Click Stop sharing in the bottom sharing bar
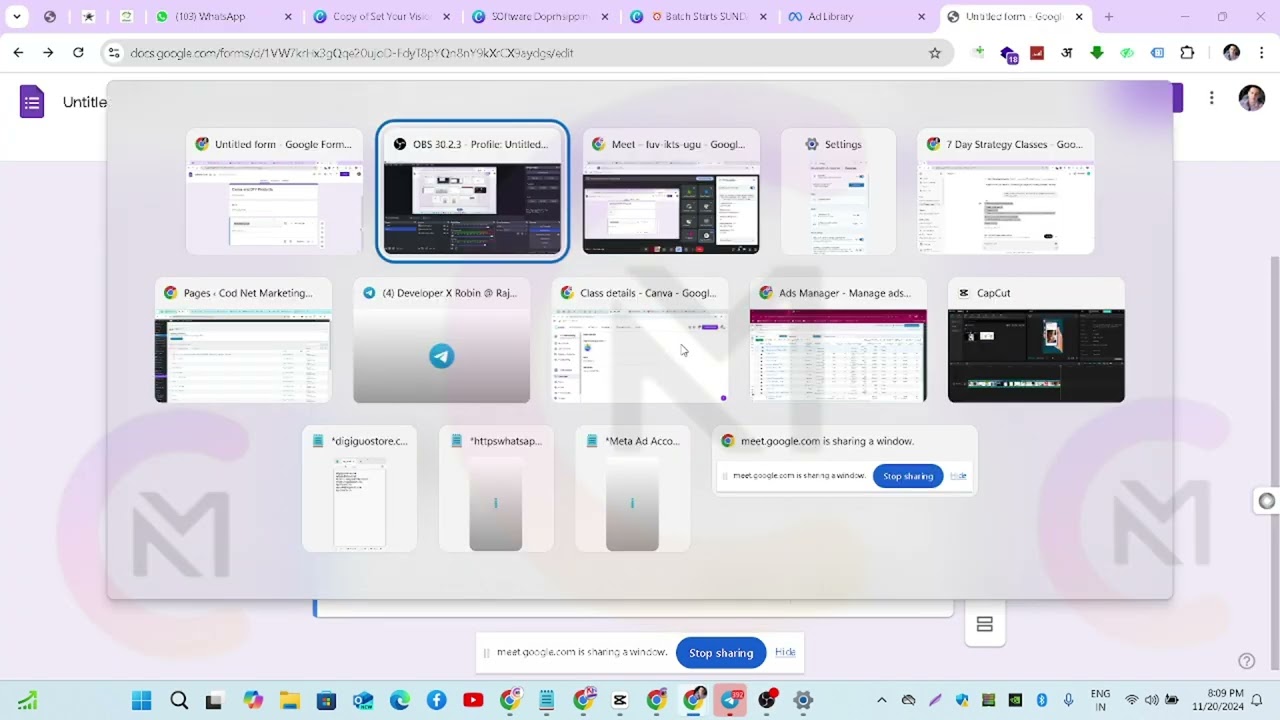The height and width of the screenshot is (720, 1280). coord(721,653)
